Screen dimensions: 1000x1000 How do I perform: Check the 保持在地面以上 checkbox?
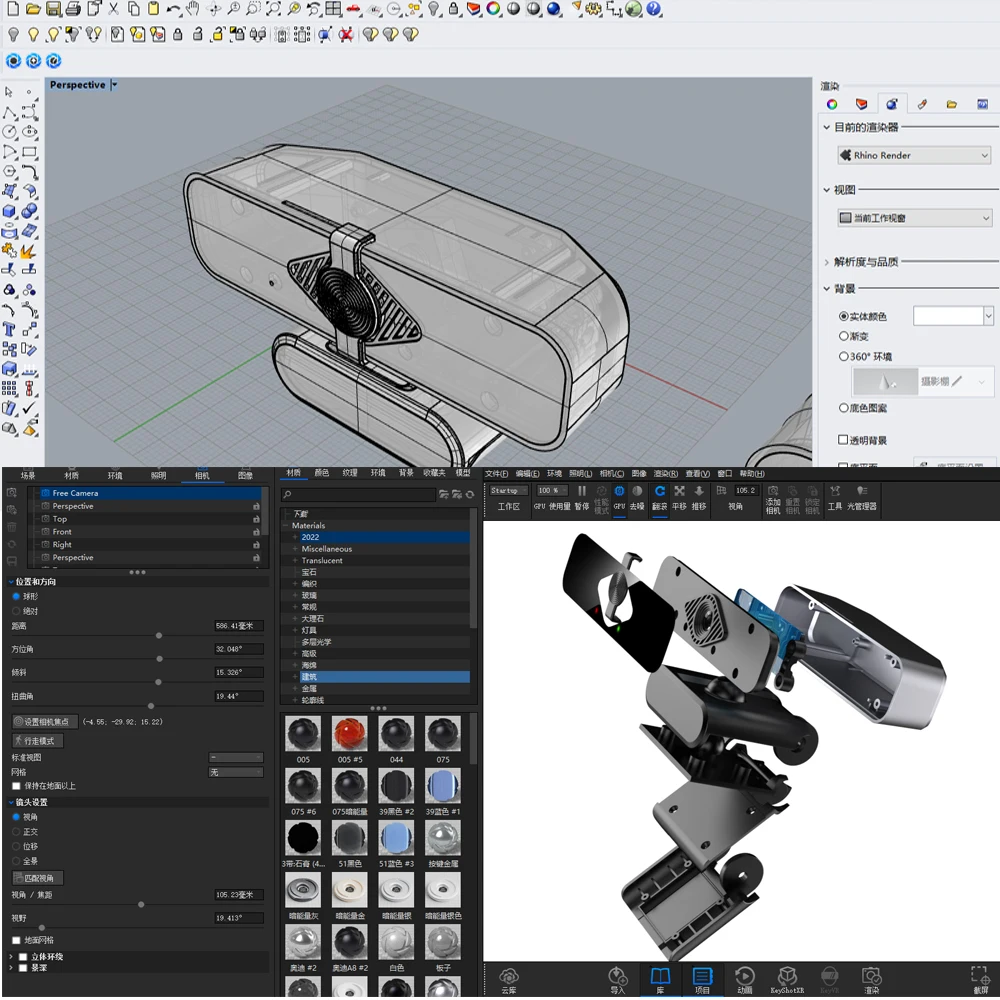pyautogui.click(x=16, y=786)
